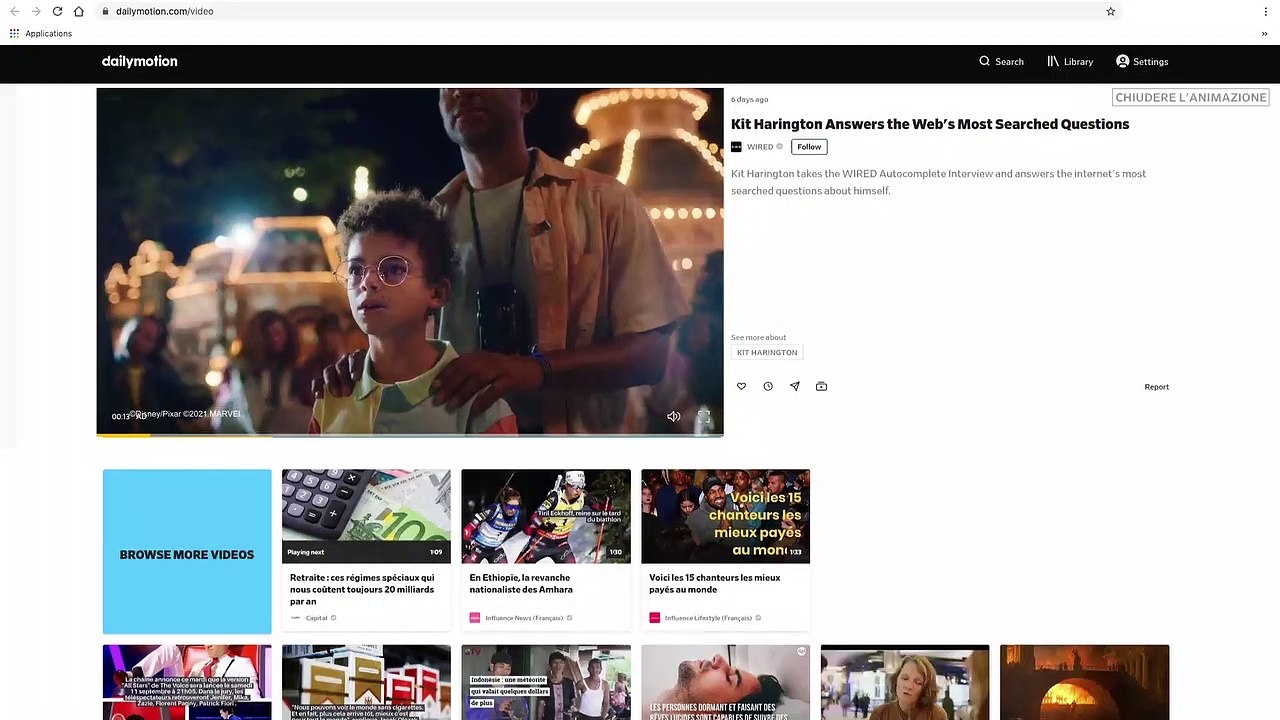Click the Browse More Videos tile
Viewport: 1280px width, 720px height.
tap(187, 551)
